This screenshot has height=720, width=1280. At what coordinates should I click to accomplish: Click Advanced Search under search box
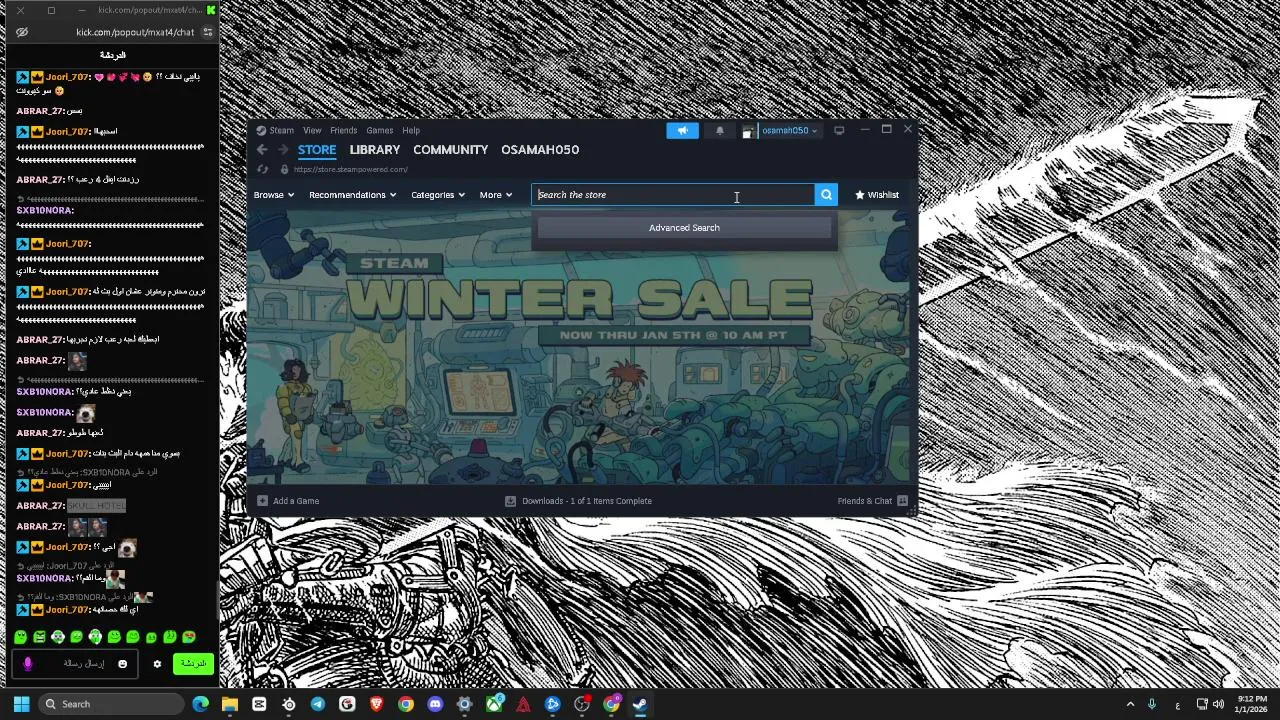684,228
